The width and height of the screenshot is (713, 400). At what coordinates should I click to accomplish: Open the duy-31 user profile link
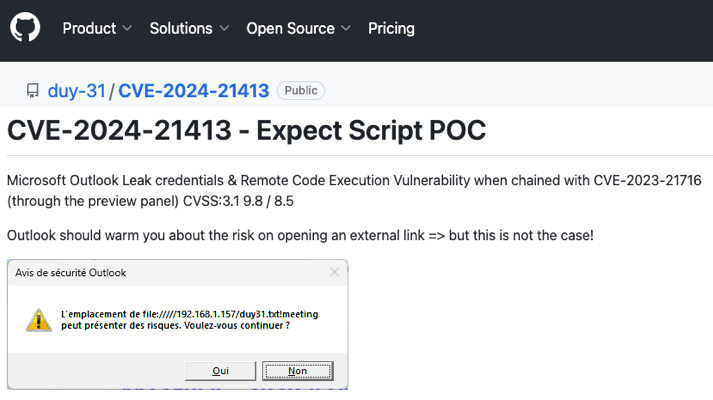click(76, 91)
